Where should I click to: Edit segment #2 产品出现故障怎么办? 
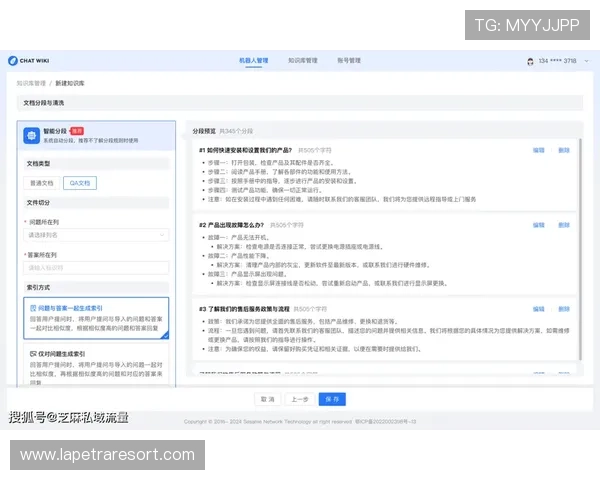(538, 225)
